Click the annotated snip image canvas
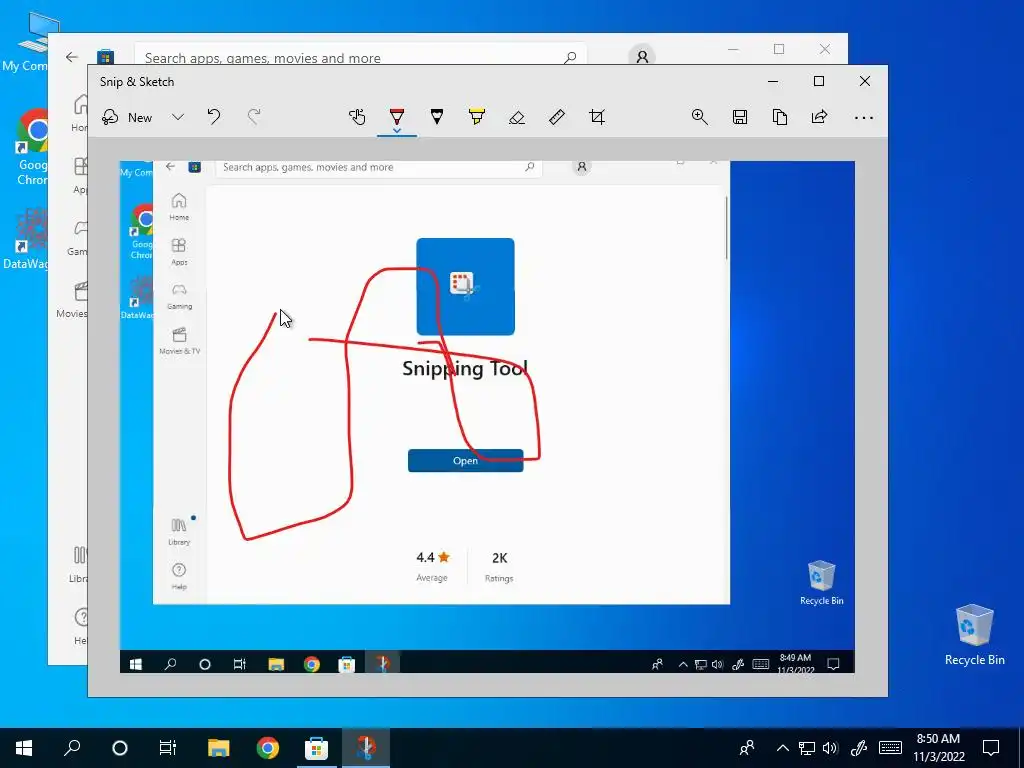The width and height of the screenshot is (1024, 768). [x=487, y=417]
